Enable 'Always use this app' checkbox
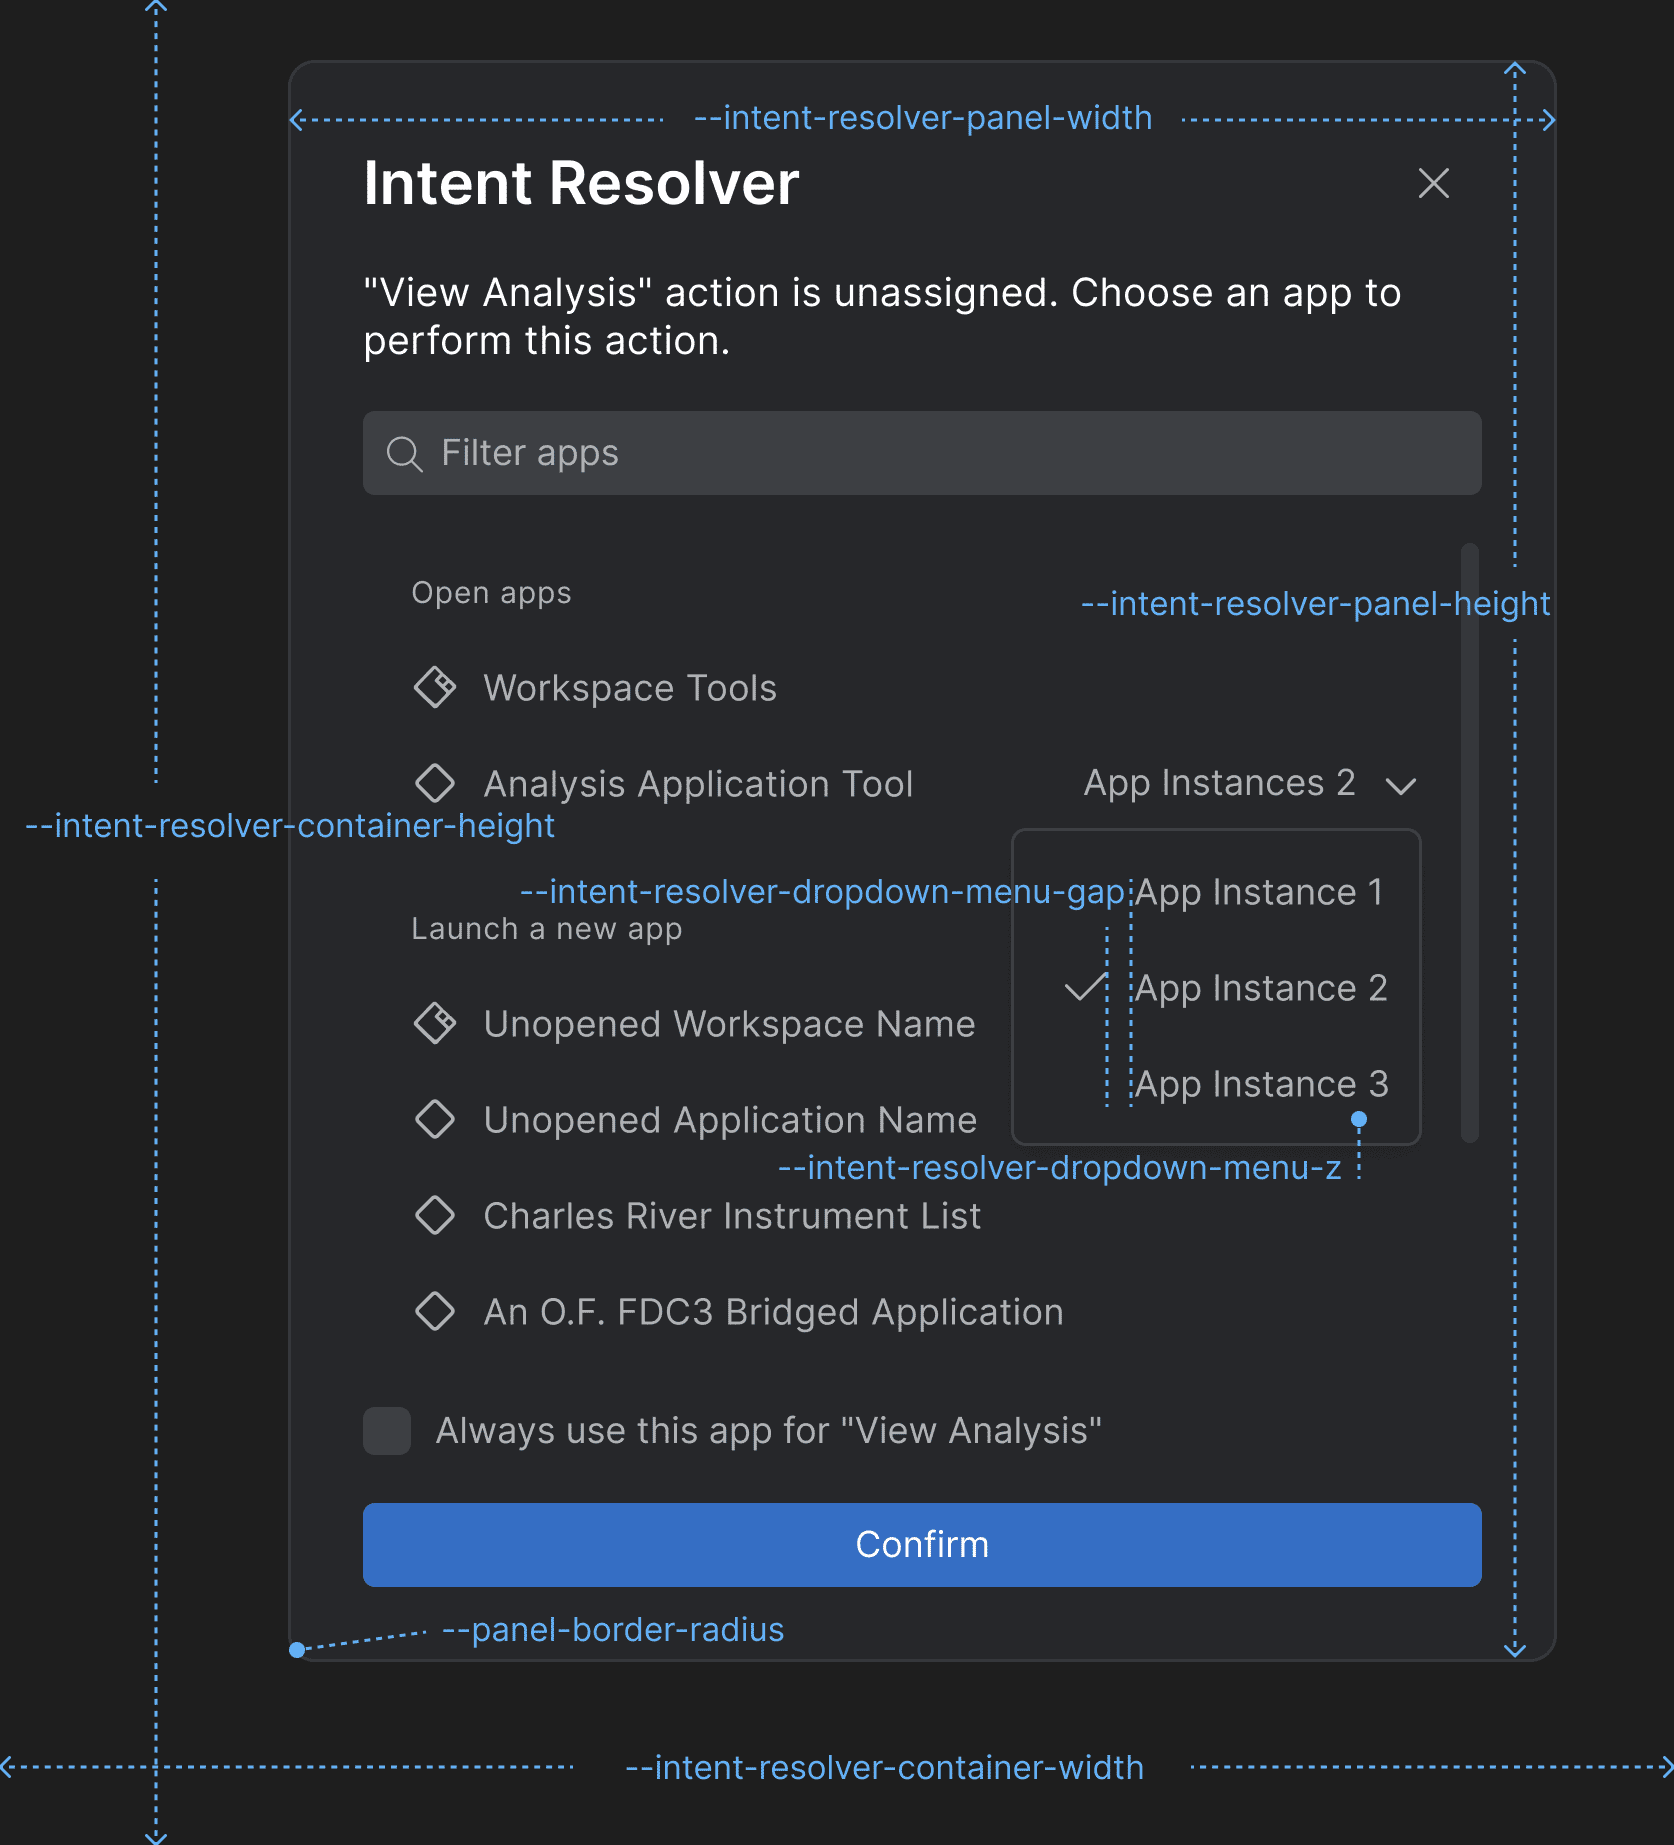The height and width of the screenshot is (1845, 1674). 387,1431
